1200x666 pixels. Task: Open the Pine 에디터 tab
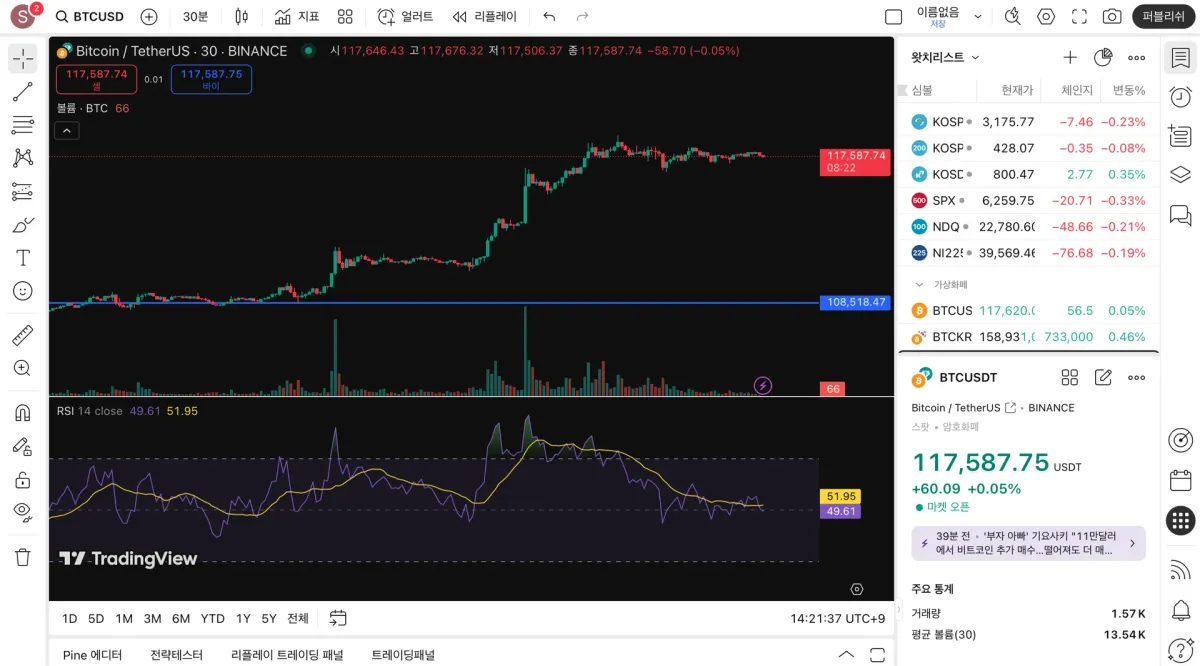tap(92, 655)
